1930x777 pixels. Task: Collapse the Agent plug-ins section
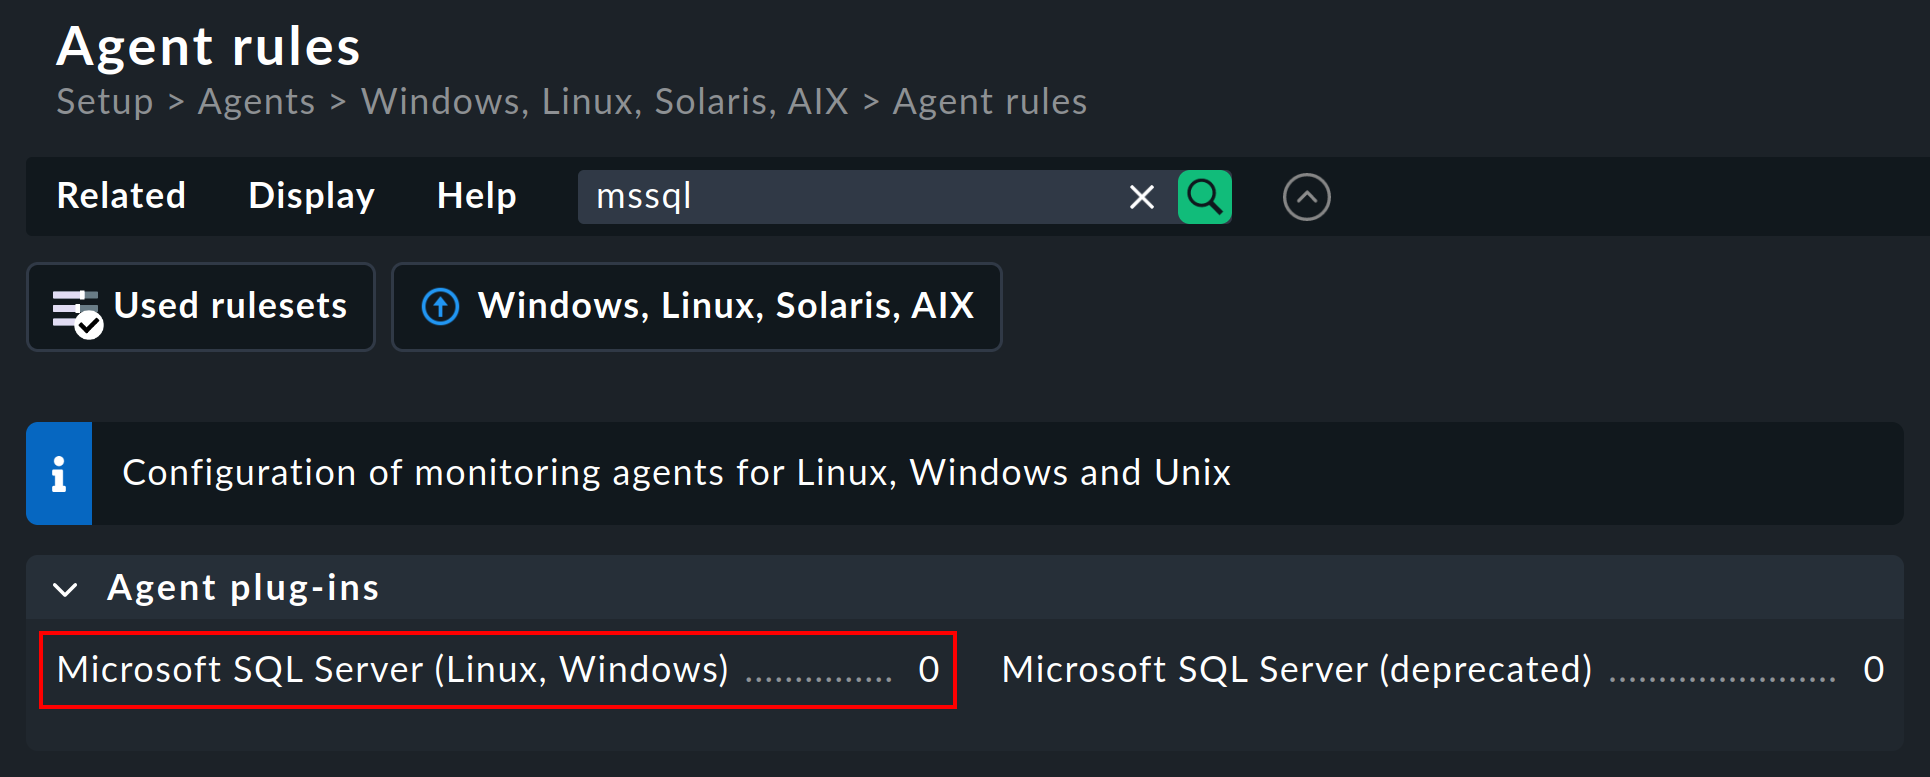[x=64, y=589]
